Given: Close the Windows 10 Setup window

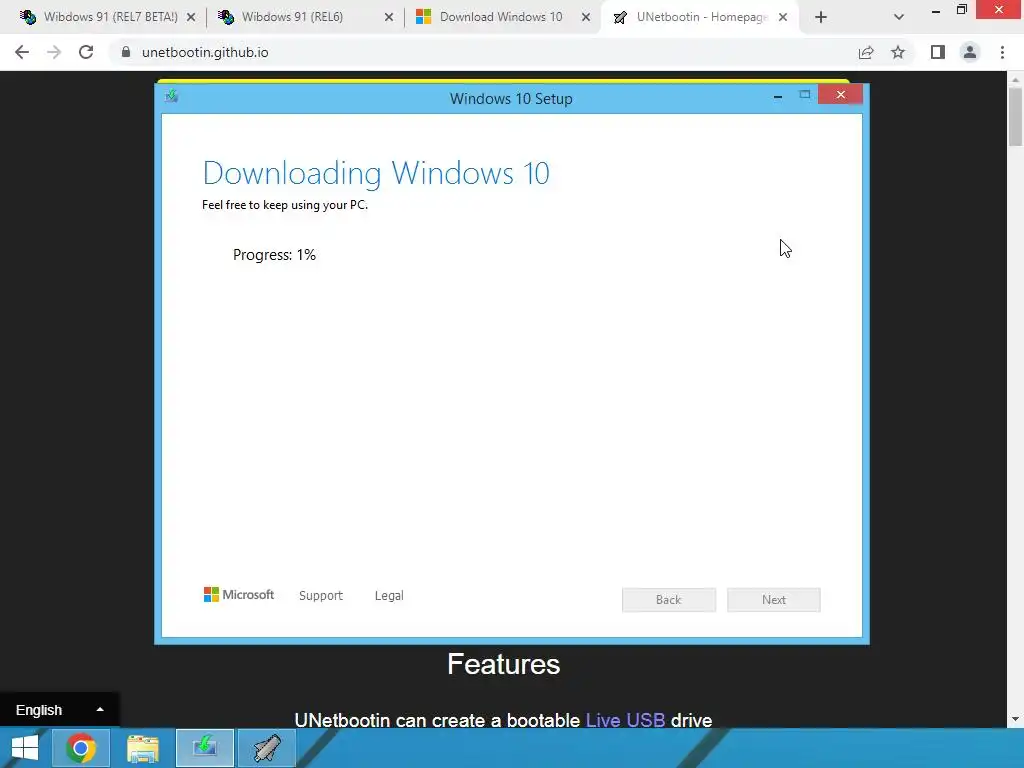Looking at the screenshot, I should click(840, 95).
